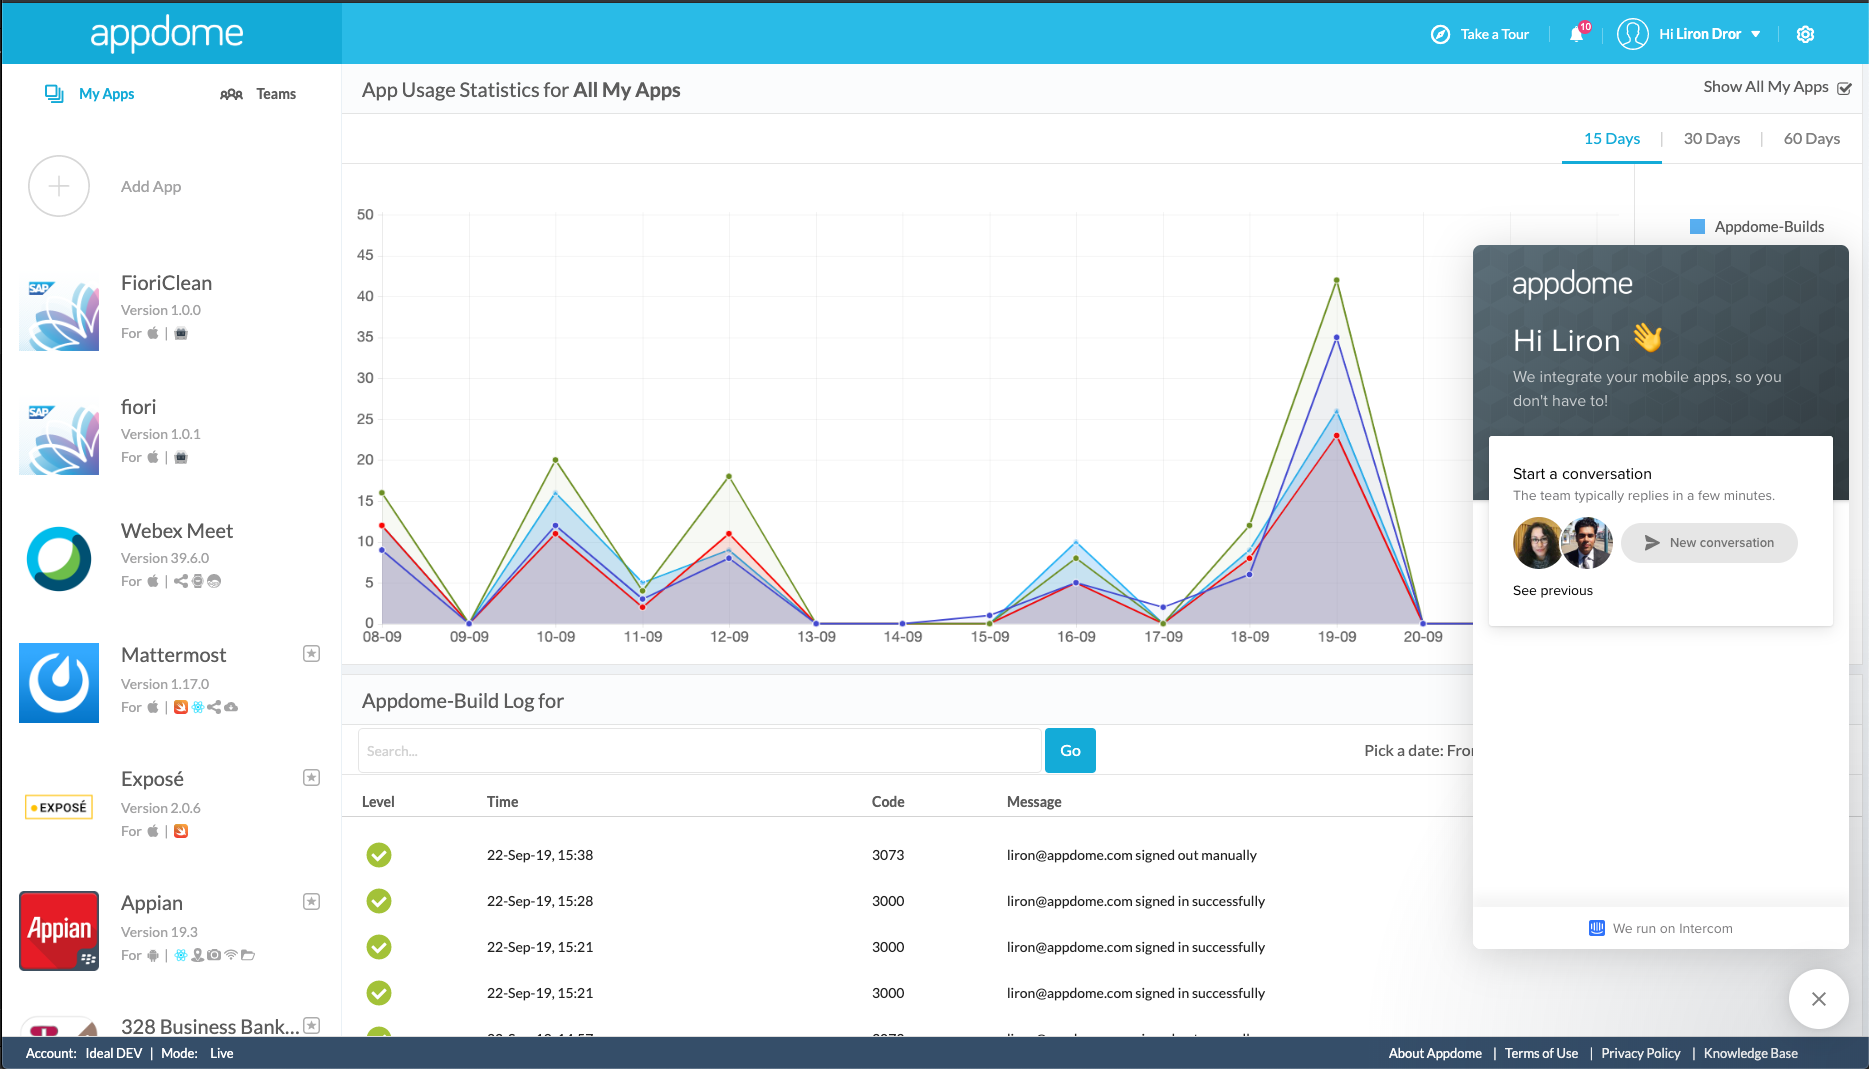Open Terms of Use footer link

[1541, 1054]
